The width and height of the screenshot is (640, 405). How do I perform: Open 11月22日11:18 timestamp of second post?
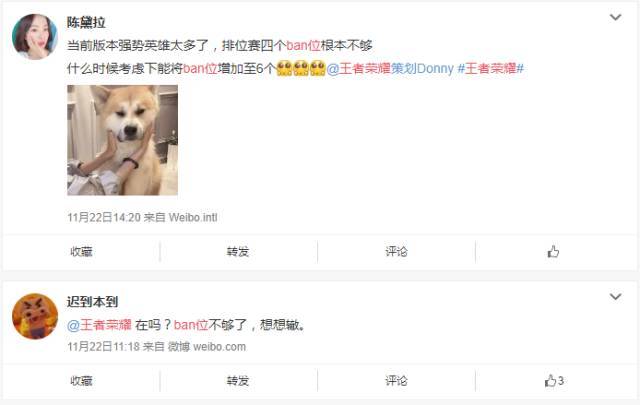[104, 347]
